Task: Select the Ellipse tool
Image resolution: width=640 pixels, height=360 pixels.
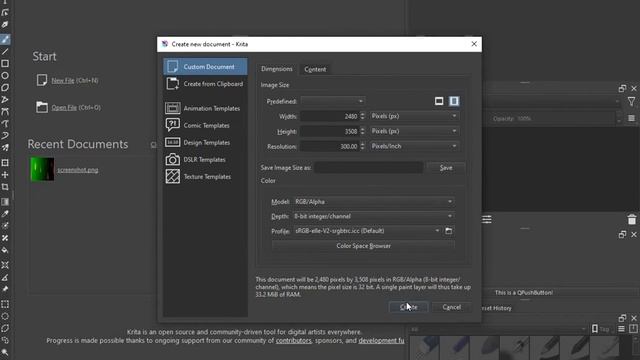Action: [x=5, y=76]
